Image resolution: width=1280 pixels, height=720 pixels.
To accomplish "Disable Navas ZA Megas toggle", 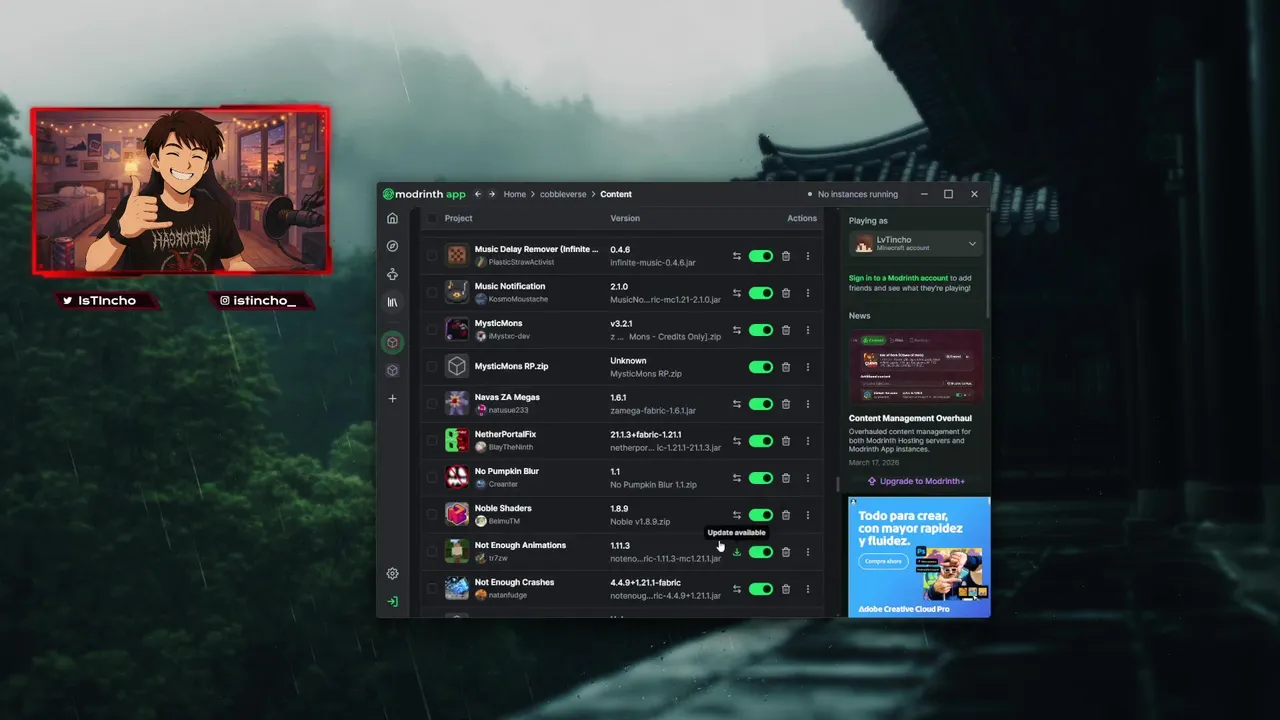I will click(x=761, y=404).
